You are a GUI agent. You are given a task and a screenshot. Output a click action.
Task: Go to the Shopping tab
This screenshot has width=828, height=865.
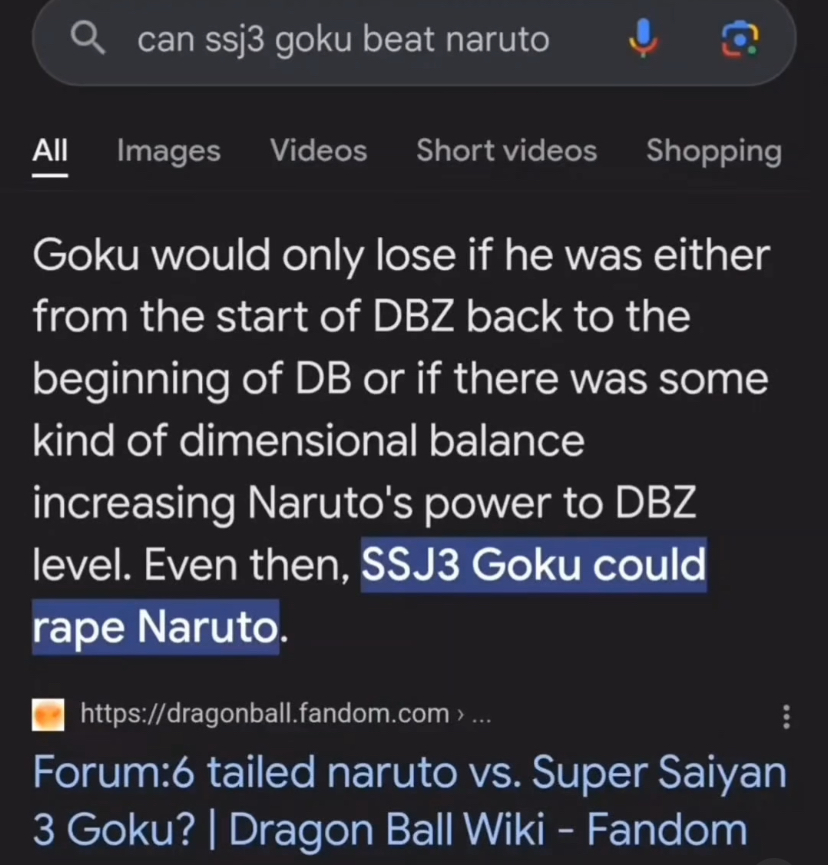(x=714, y=152)
